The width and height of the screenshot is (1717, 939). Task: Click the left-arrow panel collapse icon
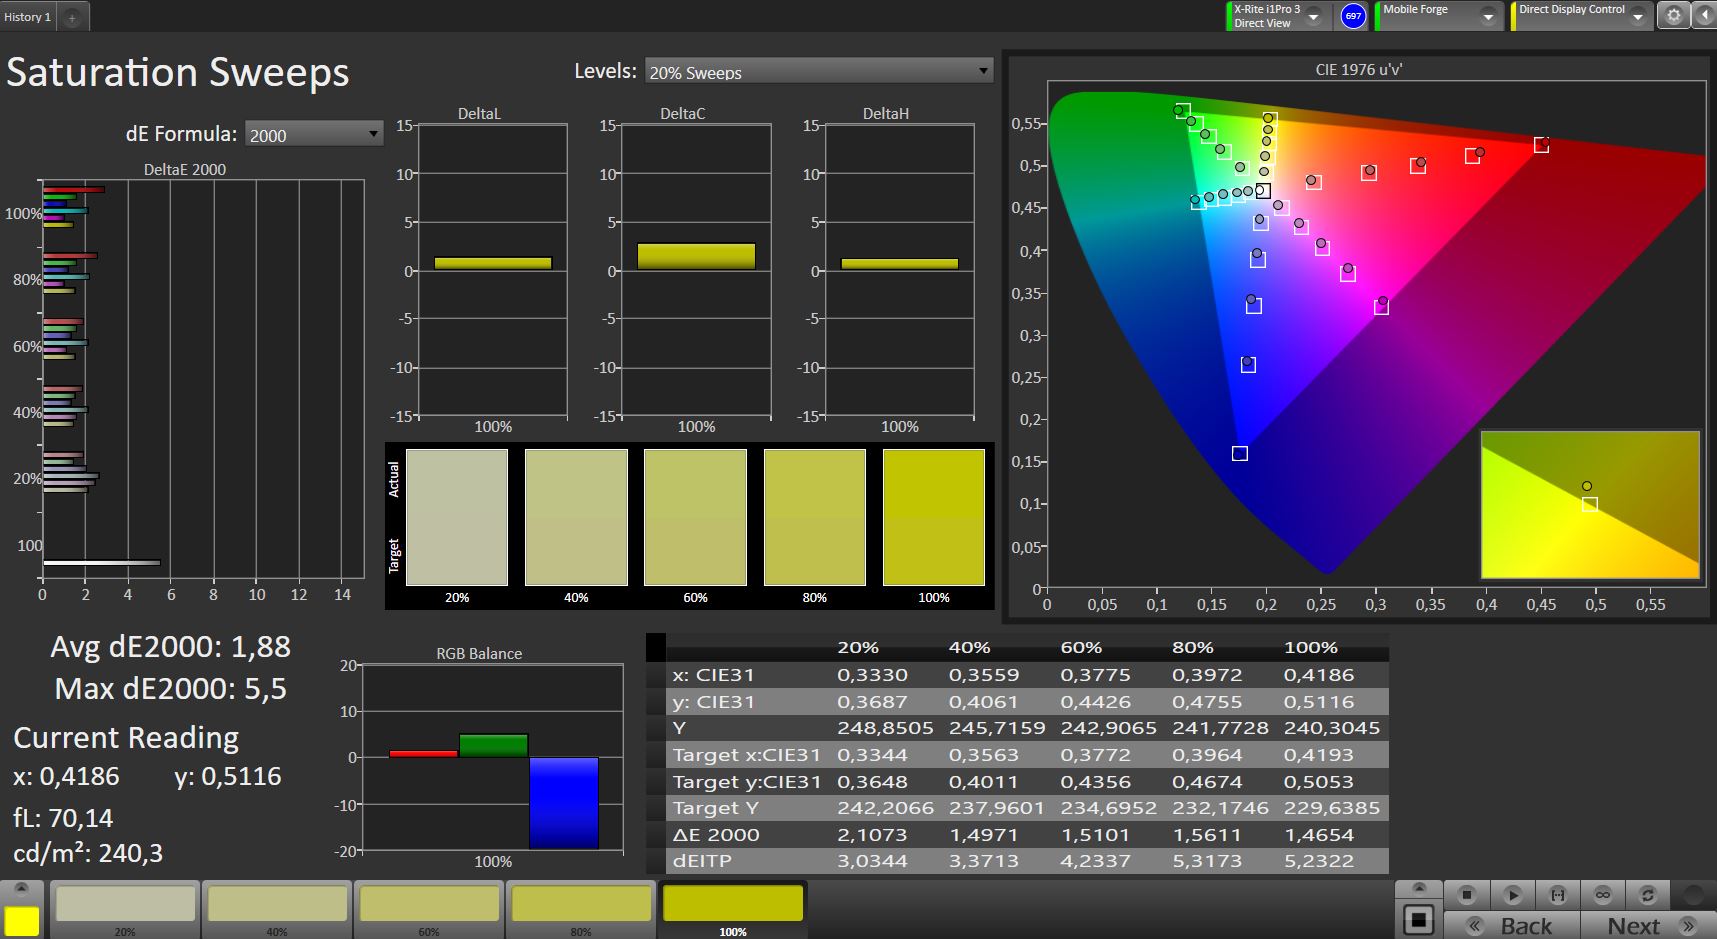point(1704,16)
